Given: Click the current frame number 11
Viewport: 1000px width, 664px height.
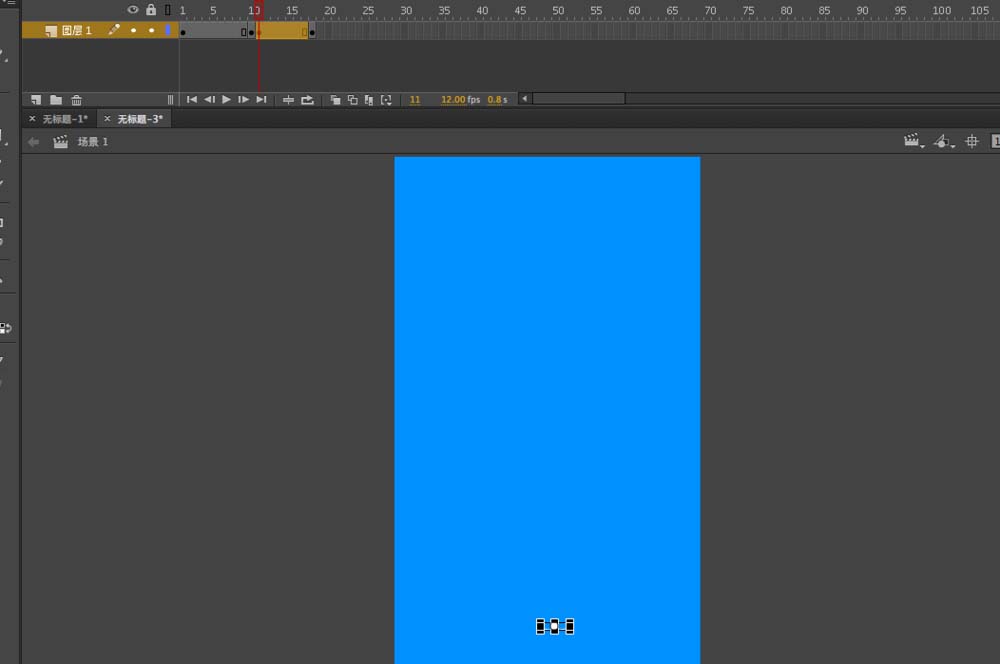Looking at the screenshot, I should coord(415,100).
